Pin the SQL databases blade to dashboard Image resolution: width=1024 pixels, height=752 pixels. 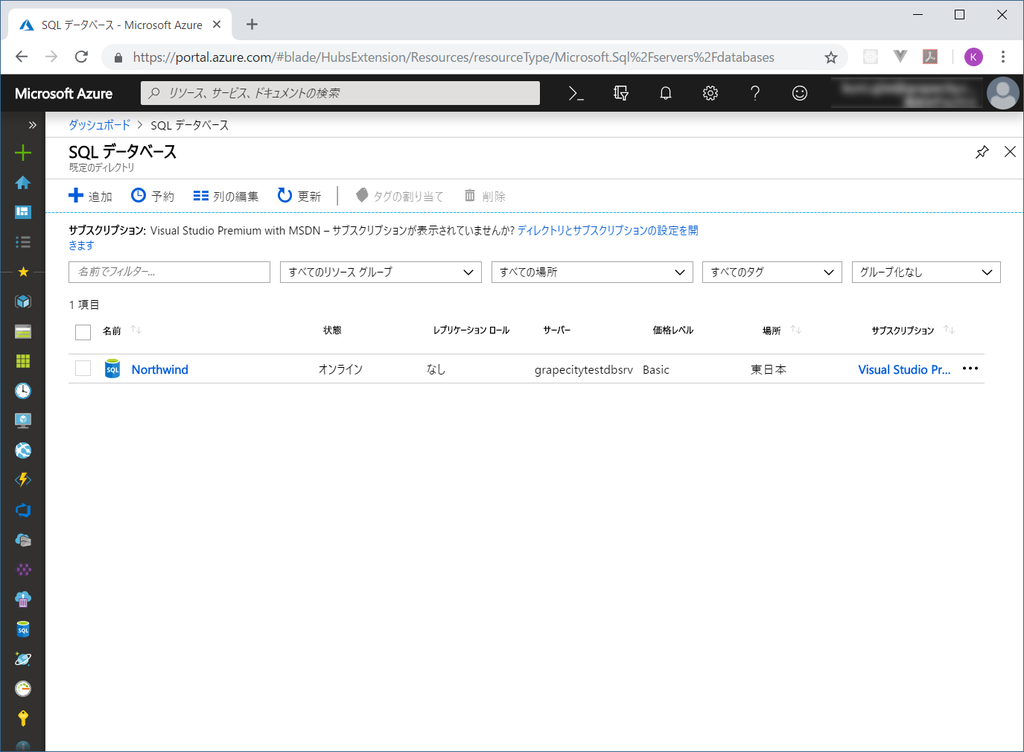[x=982, y=152]
